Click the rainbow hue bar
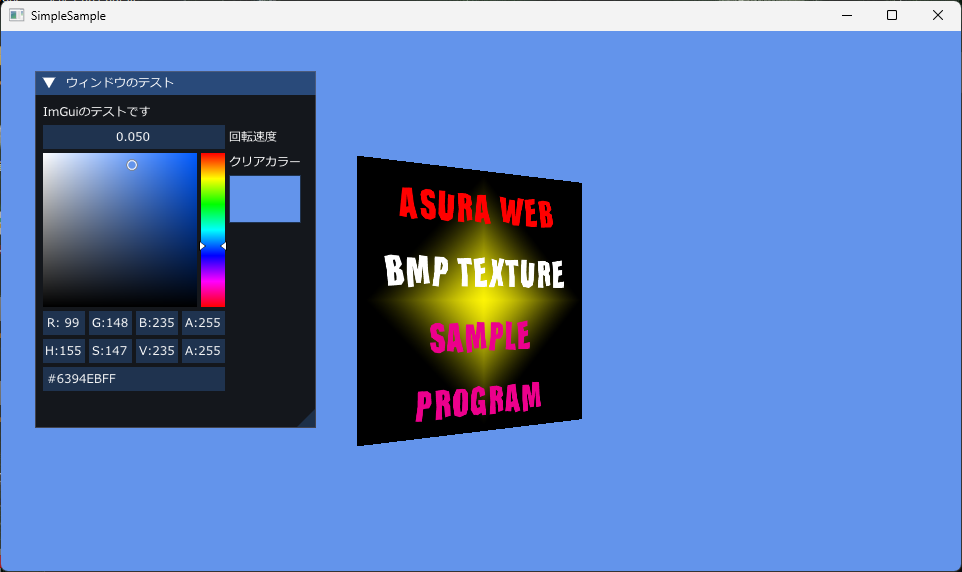The image size is (962, 572). click(x=213, y=230)
